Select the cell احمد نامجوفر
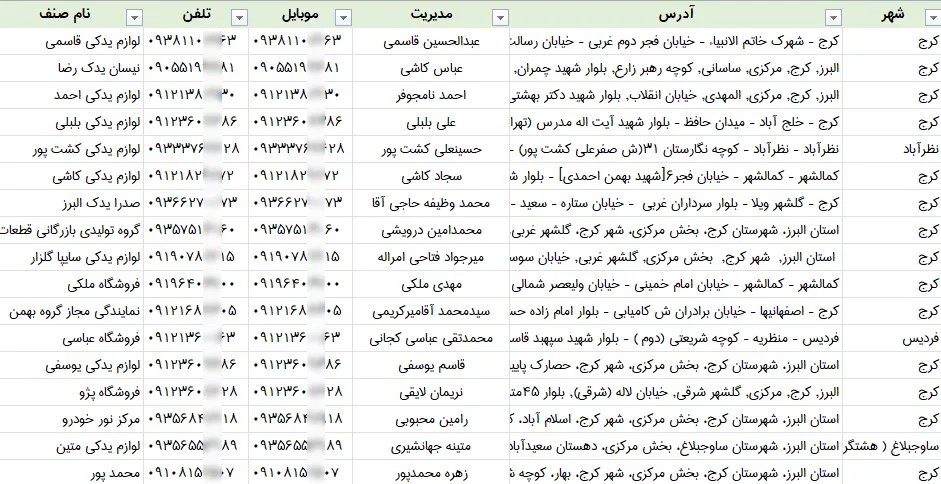941x484 pixels. click(x=431, y=95)
